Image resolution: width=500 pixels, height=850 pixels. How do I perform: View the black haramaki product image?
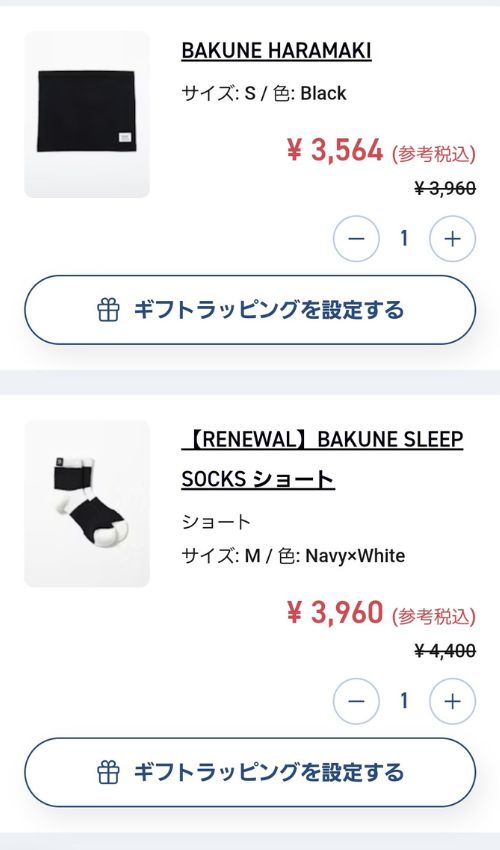pyautogui.click(x=87, y=114)
